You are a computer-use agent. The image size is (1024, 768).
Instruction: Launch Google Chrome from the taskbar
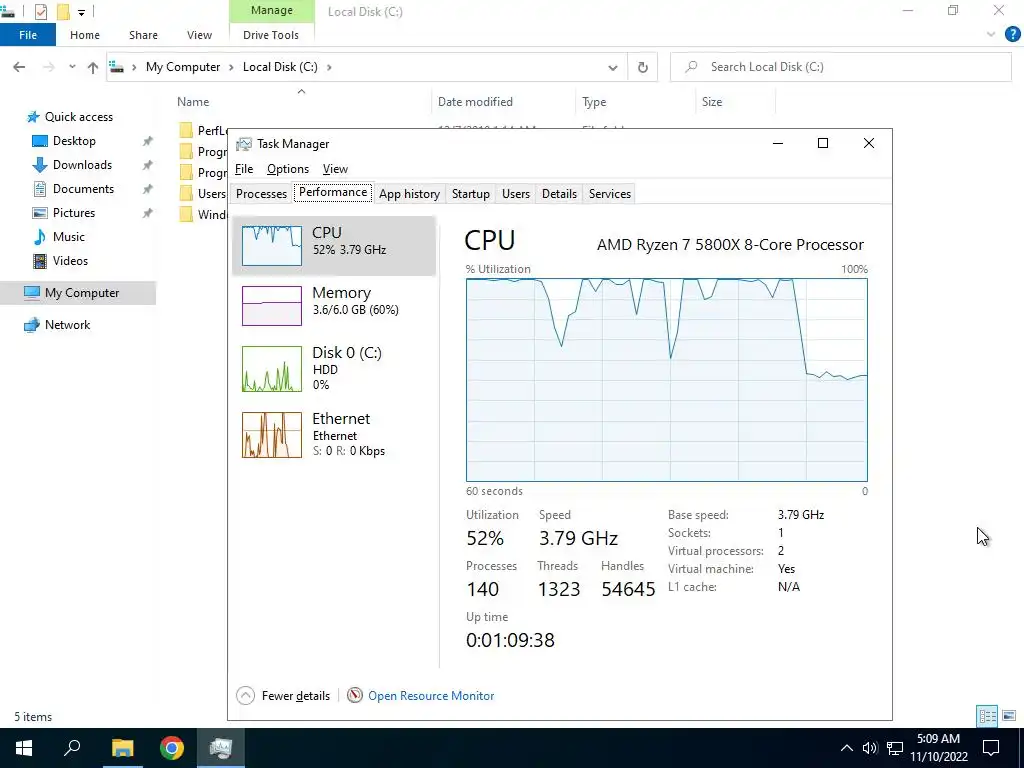[x=172, y=748]
